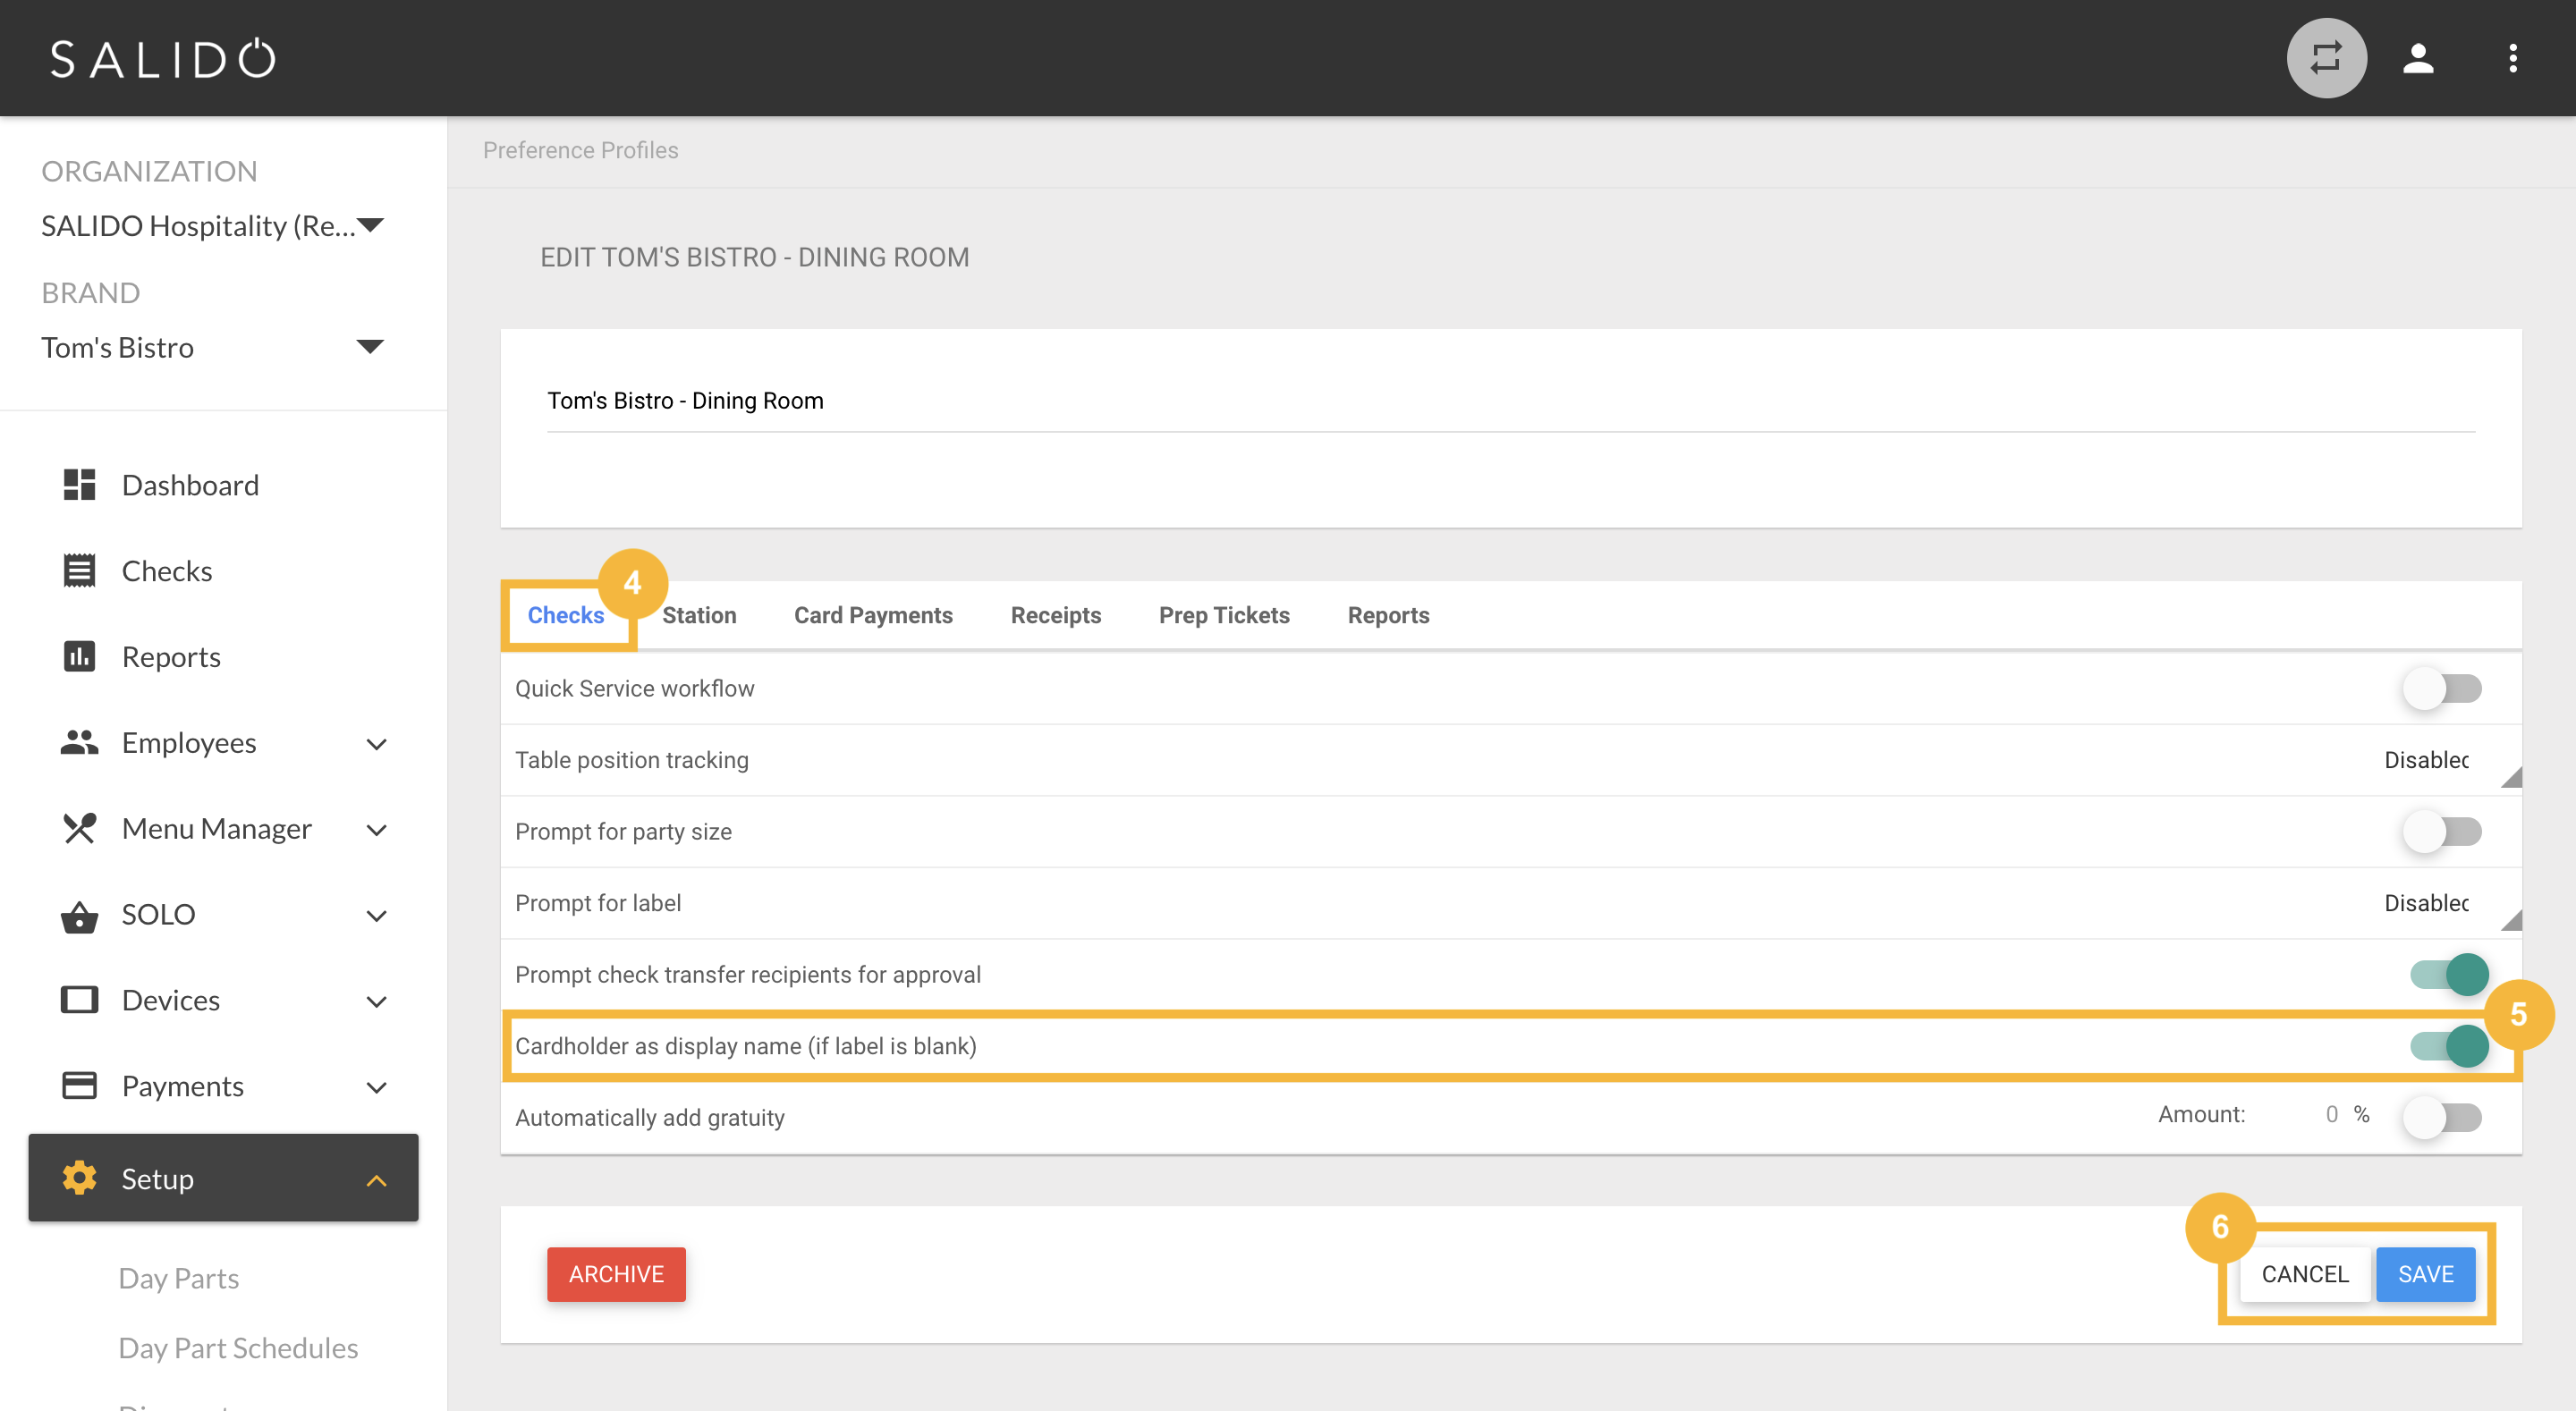2576x1411 pixels.
Task: Click the blue SAVE button
Action: tap(2426, 1274)
